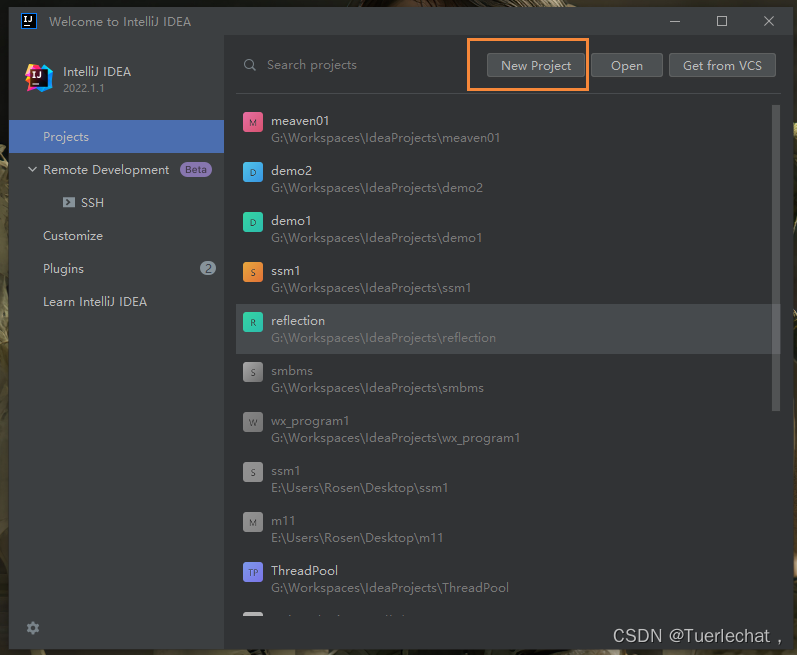Minimize the Welcome window
The image size is (797, 655).
(x=675, y=21)
